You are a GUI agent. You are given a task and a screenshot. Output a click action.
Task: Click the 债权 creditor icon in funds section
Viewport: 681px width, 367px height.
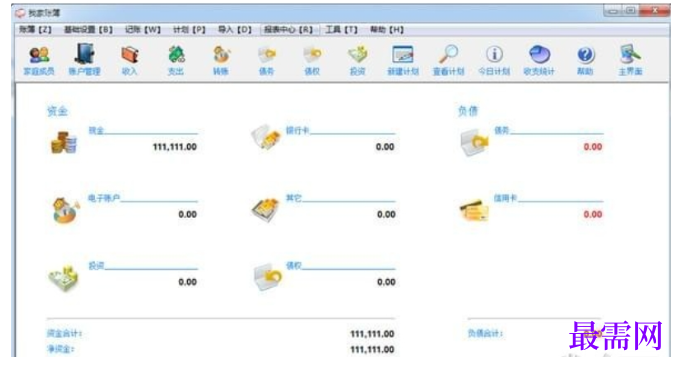click(x=268, y=277)
